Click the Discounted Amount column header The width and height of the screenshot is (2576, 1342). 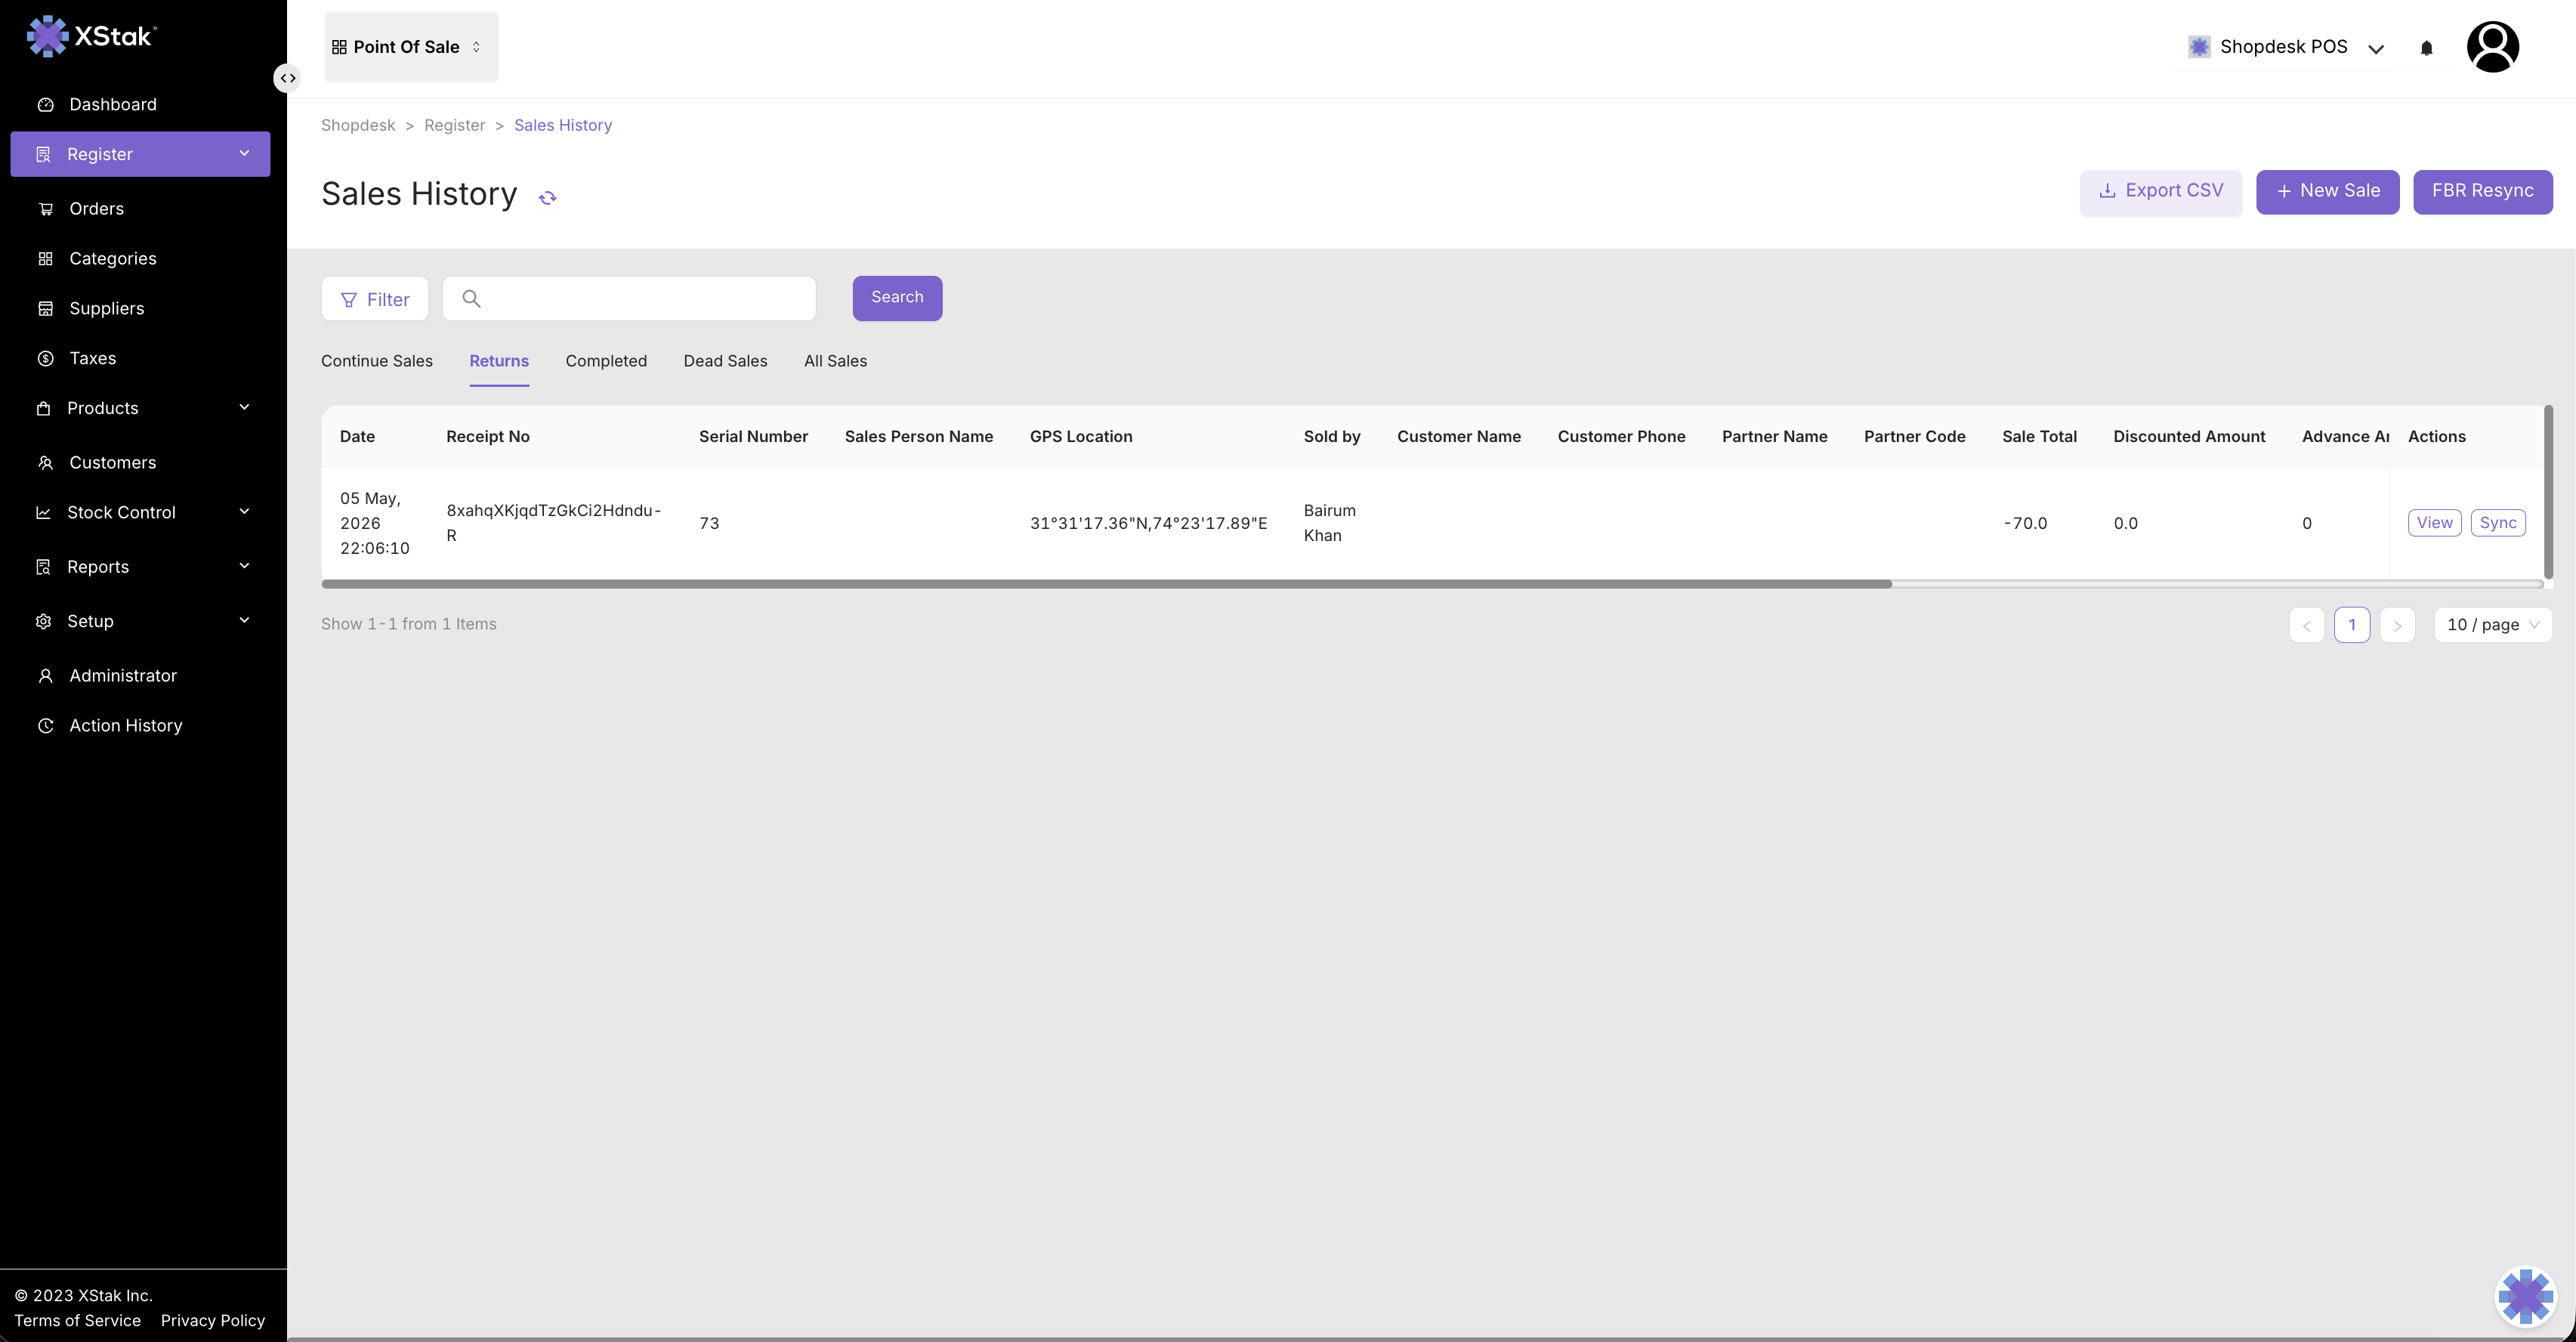point(2189,436)
